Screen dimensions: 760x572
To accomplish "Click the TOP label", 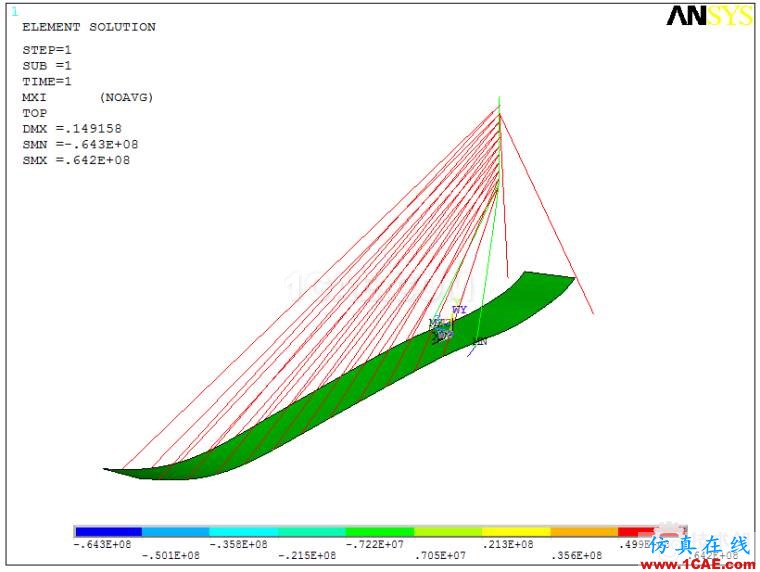I will [x=34, y=113].
